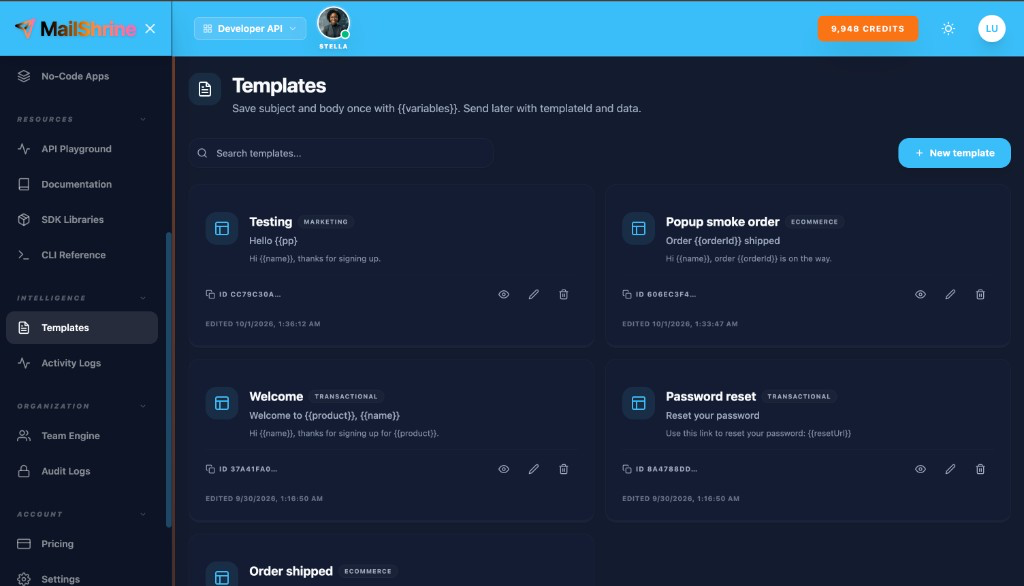Click the Templates page header document icon
This screenshot has height=586, width=1024.
pyautogui.click(x=205, y=89)
